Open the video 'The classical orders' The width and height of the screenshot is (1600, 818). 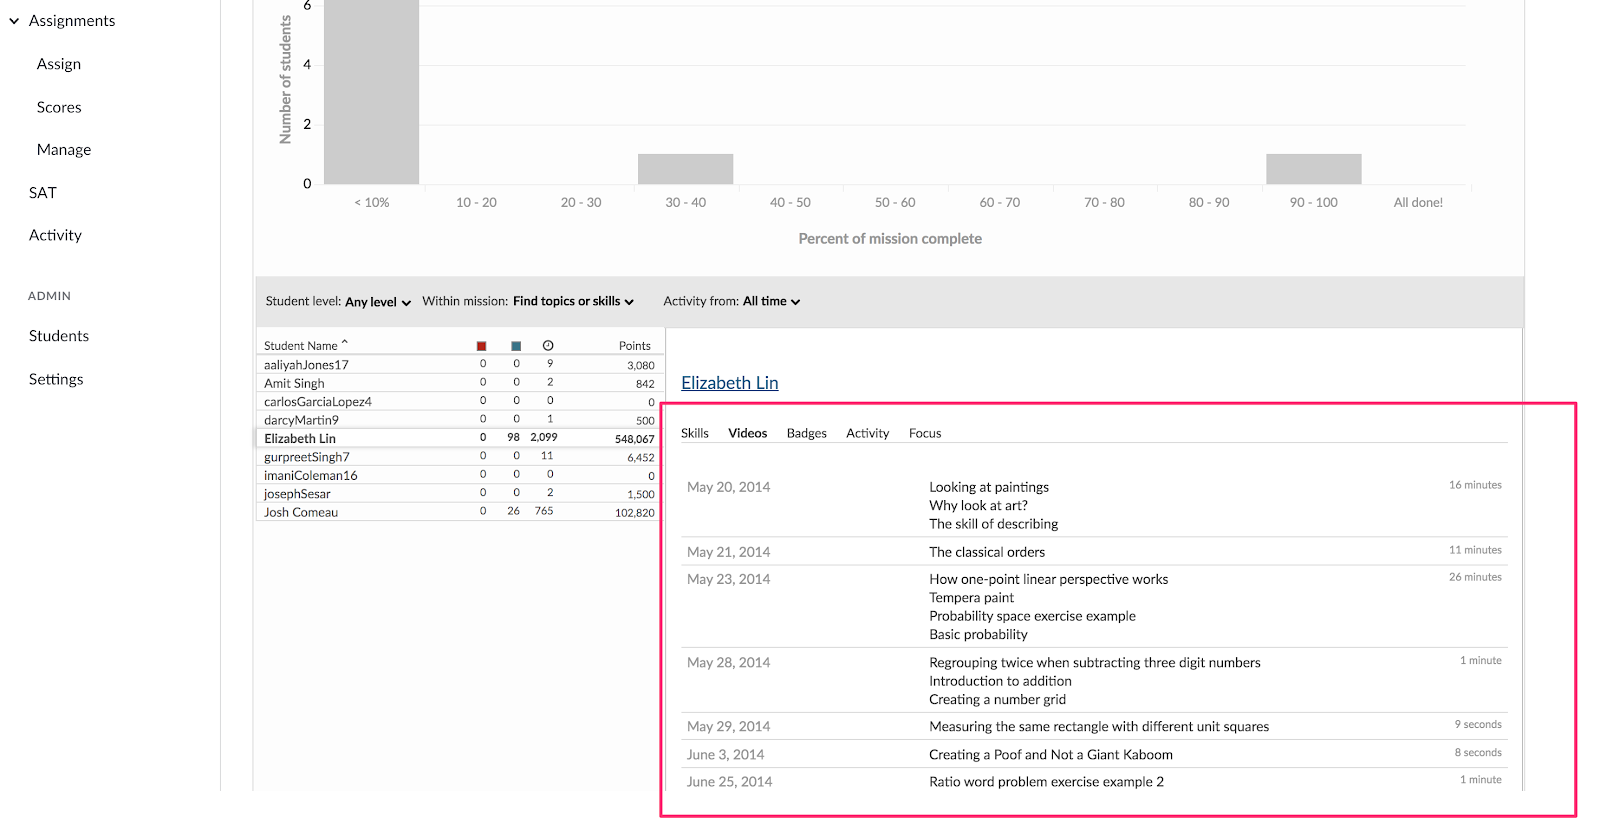(986, 552)
